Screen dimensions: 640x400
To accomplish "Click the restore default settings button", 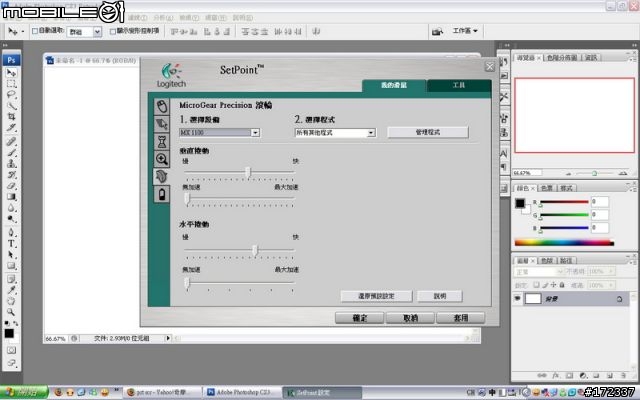I will pyautogui.click(x=376, y=296).
